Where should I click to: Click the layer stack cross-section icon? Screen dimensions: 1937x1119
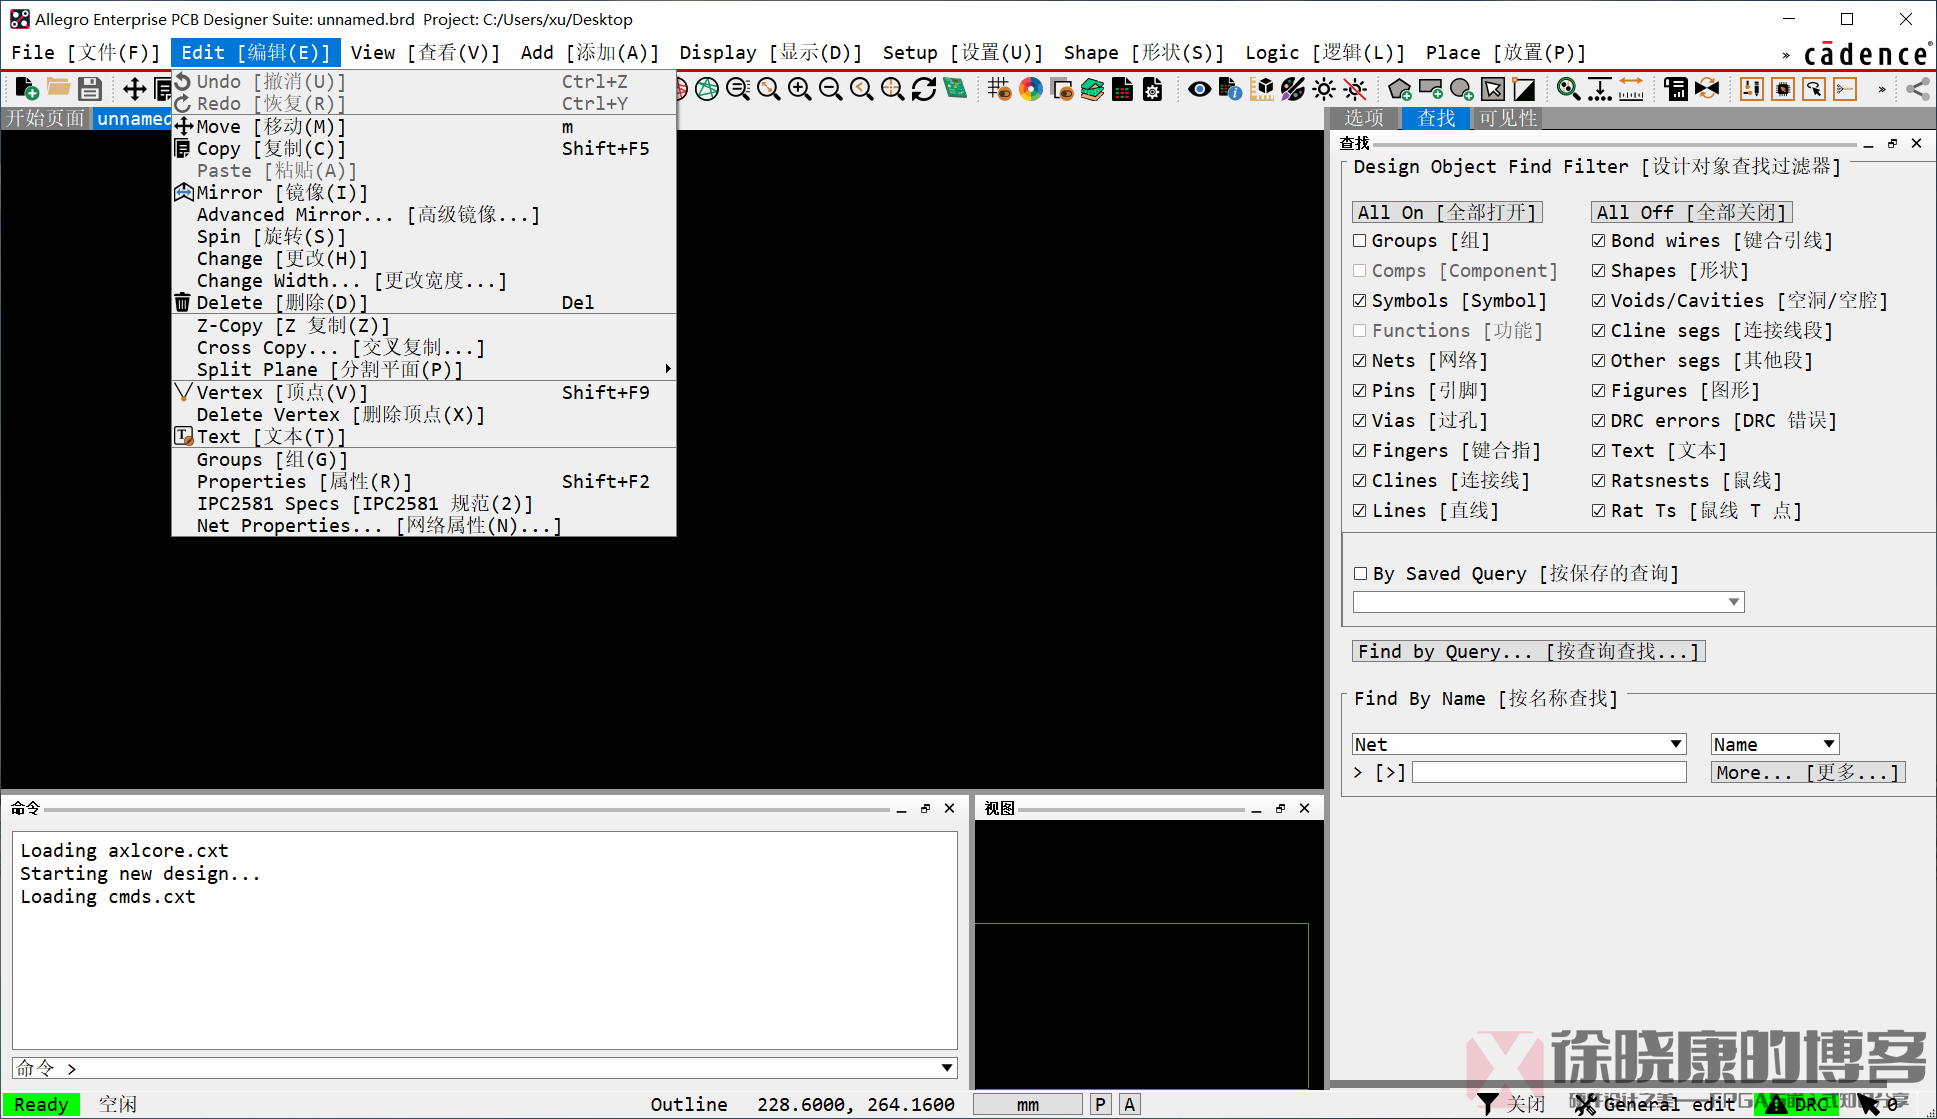click(1092, 89)
